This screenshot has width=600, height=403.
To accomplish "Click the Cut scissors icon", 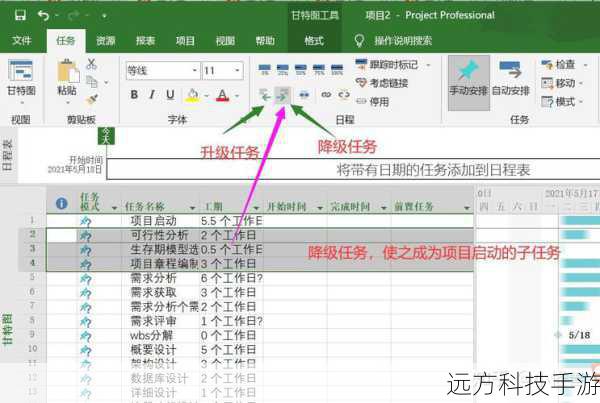I will click(x=91, y=64).
